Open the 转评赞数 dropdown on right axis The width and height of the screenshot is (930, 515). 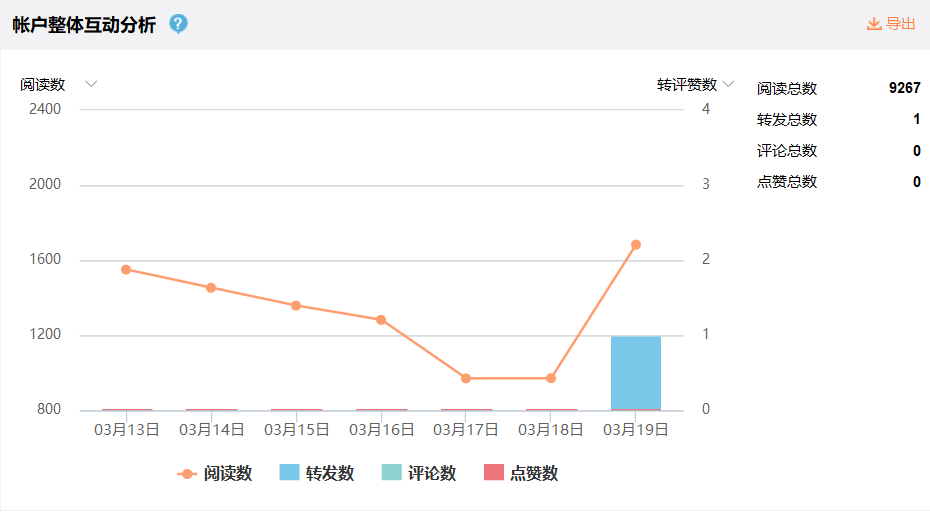(x=729, y=84)
